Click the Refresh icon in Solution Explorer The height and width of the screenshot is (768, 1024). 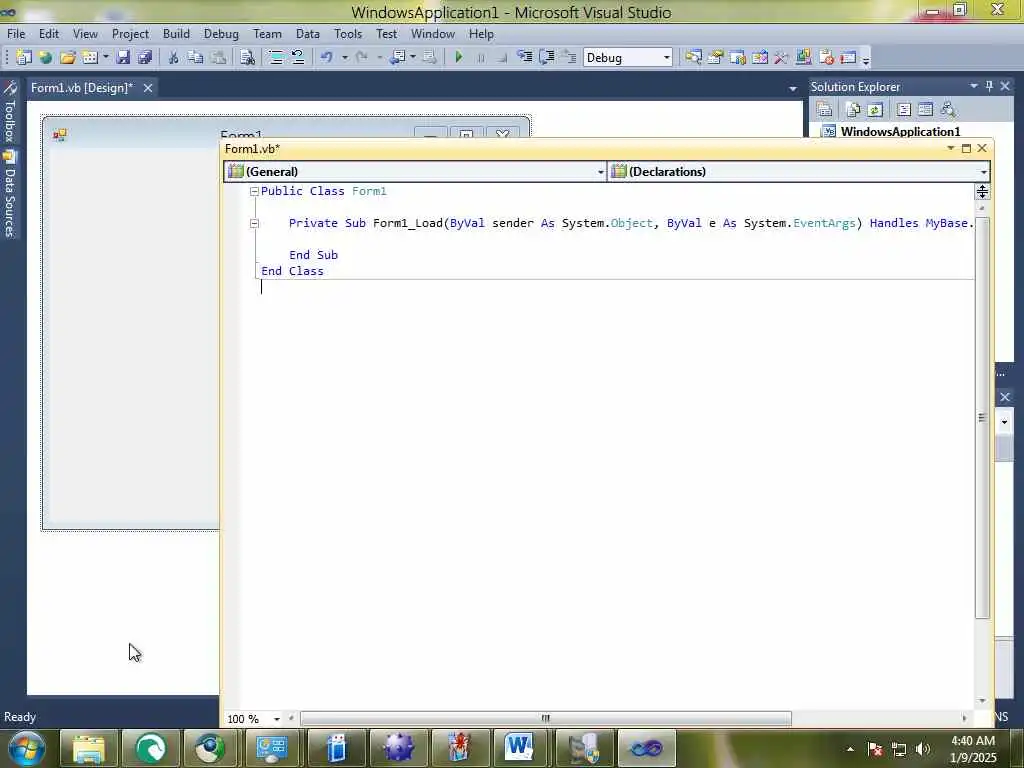875,110
